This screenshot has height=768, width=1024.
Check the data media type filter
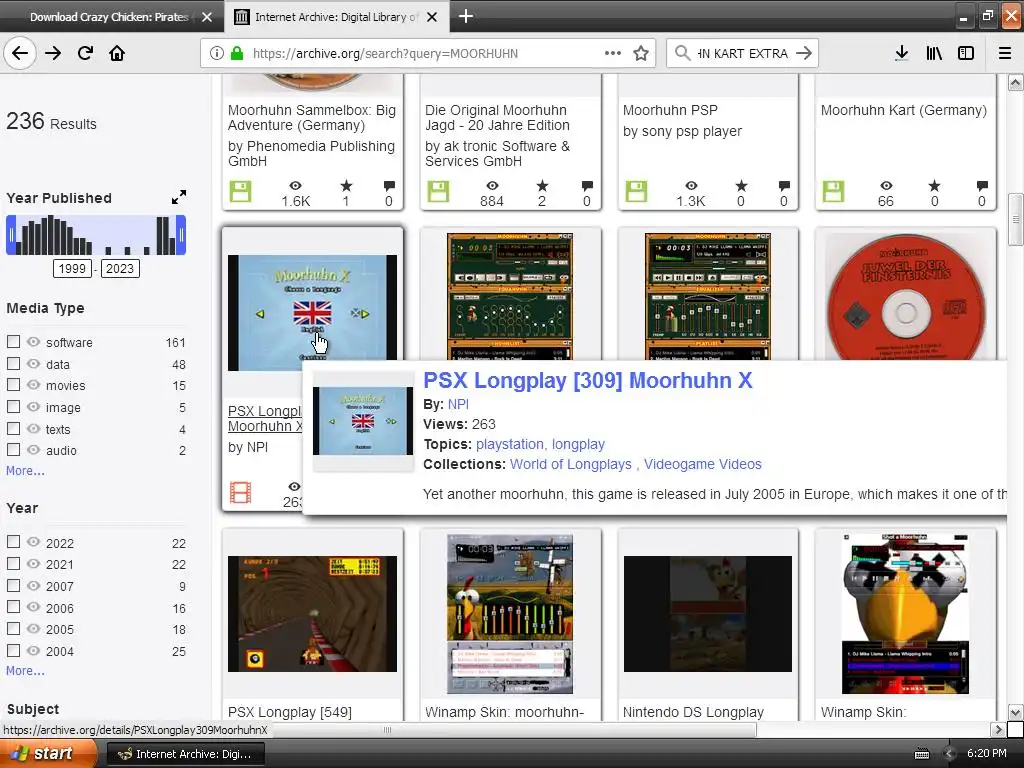pyautogui.click(x=13, y=363)
